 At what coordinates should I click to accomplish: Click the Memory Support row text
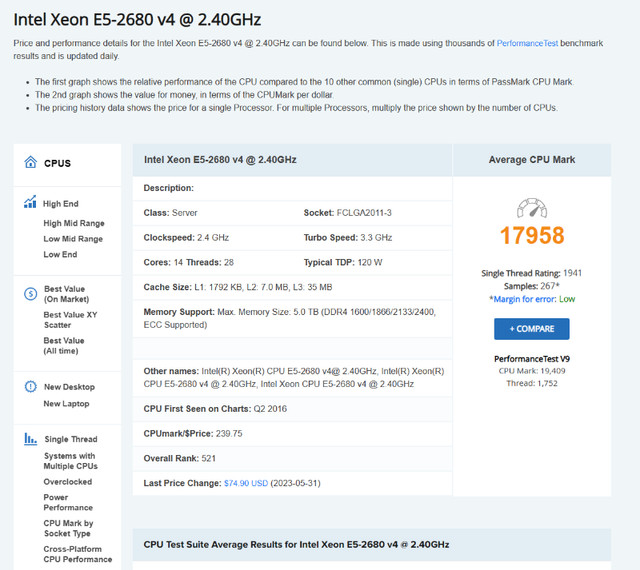290,318
